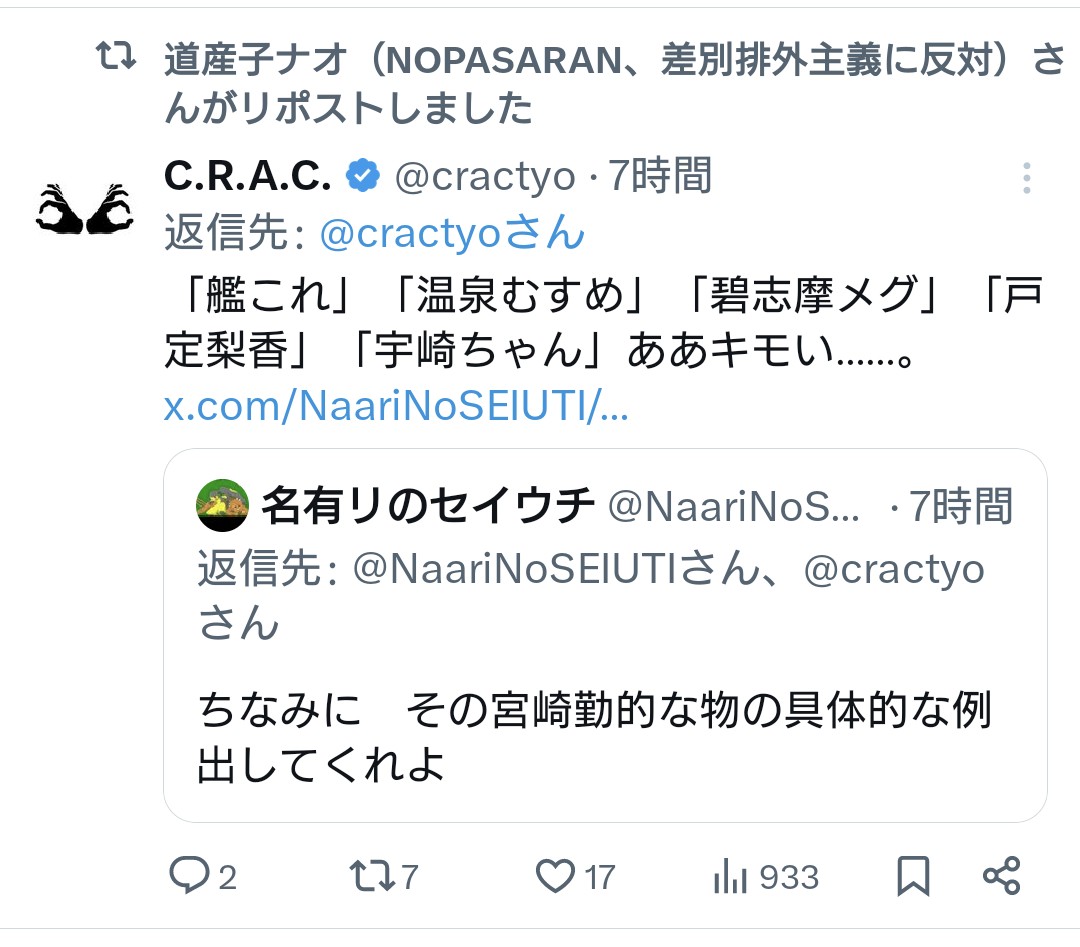Open the x.com/NaariNoSEIUTI link
The image size is (1080, 947).
[396, 408]
